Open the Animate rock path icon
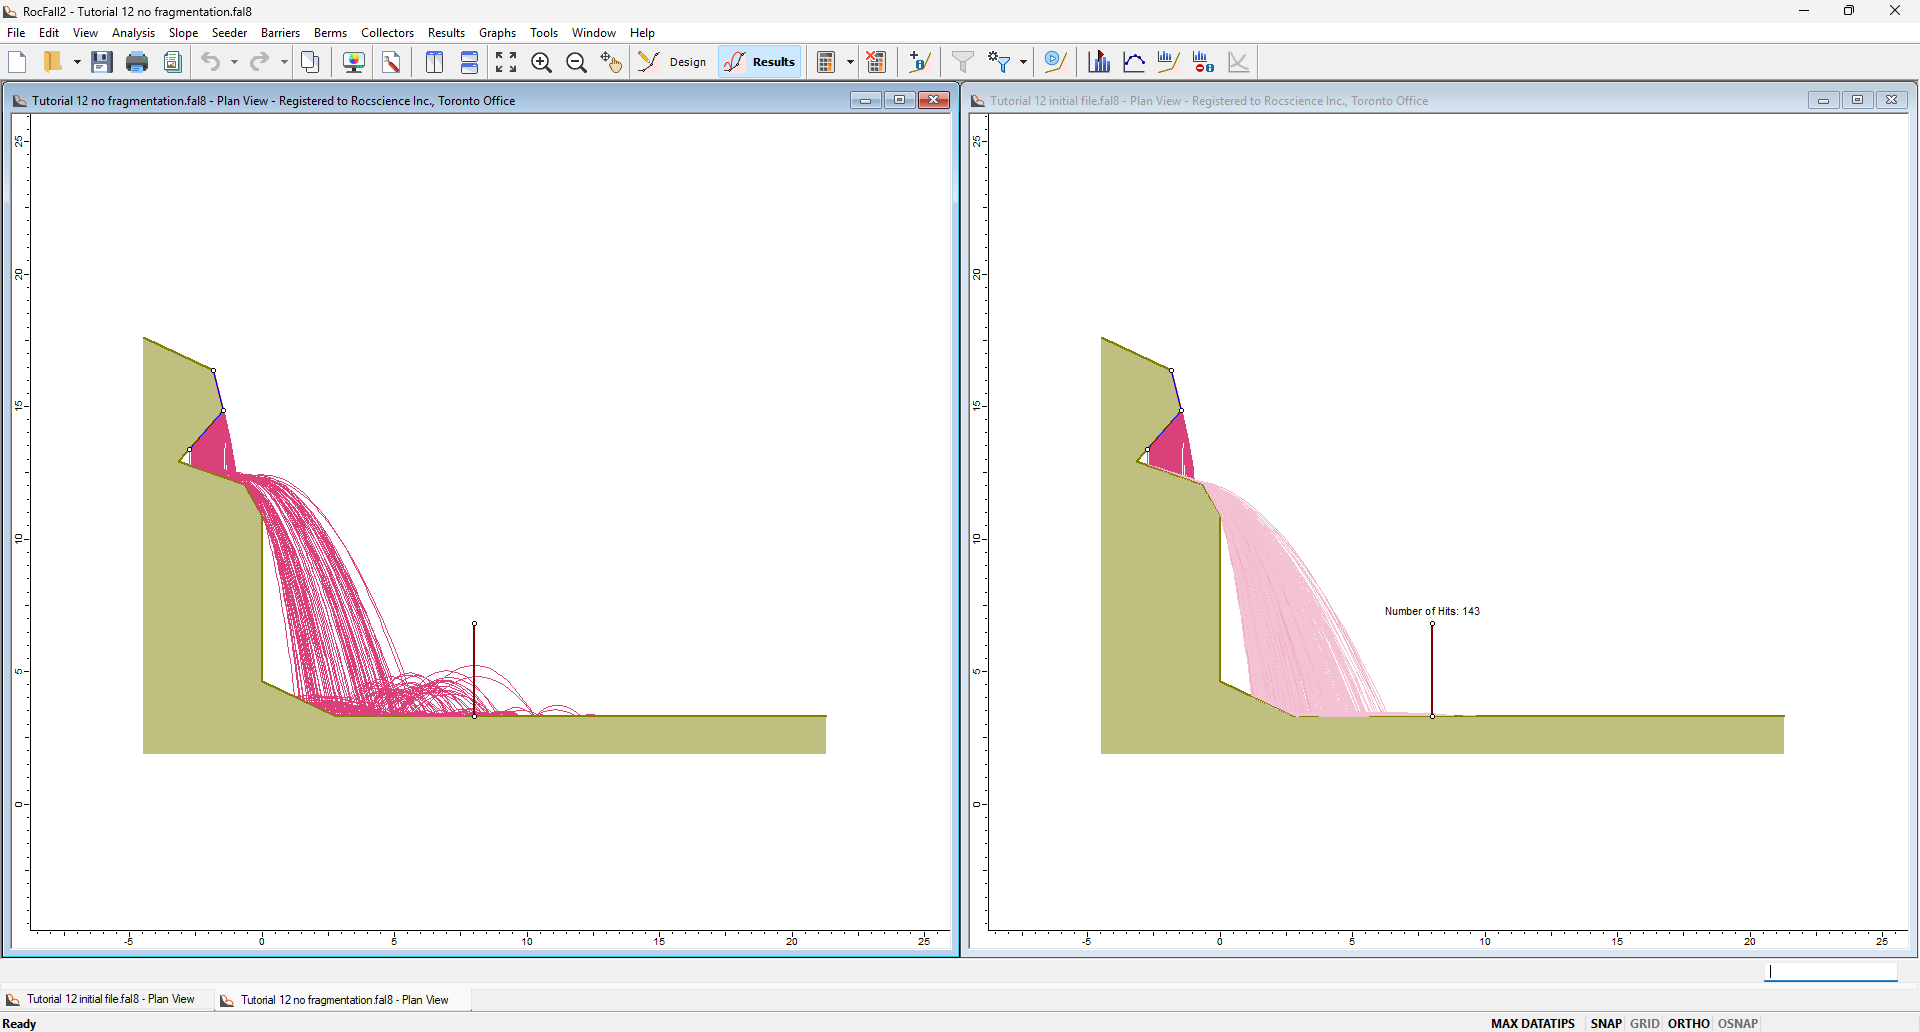The image size is (1920, 1032). (x=1055, y=62)
